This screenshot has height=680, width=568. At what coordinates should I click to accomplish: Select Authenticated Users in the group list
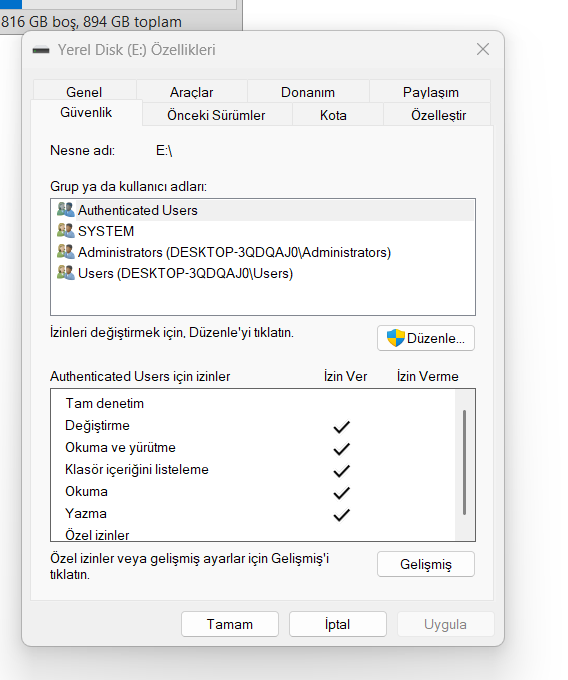(263, 210)
